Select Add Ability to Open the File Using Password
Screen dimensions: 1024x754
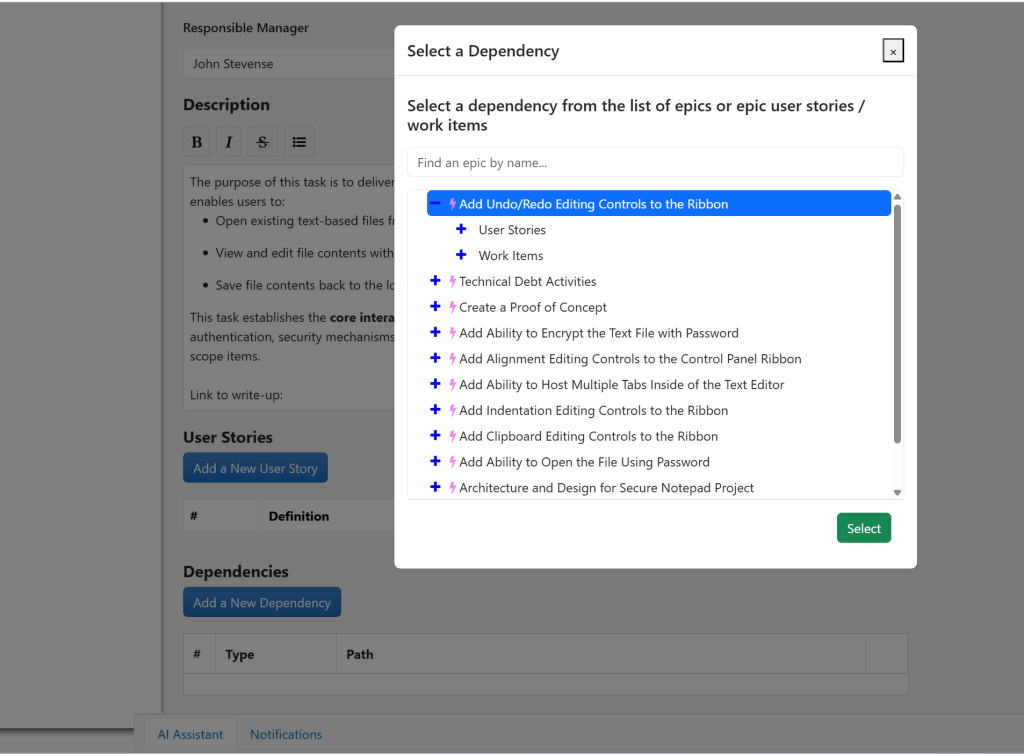(584, 462)
